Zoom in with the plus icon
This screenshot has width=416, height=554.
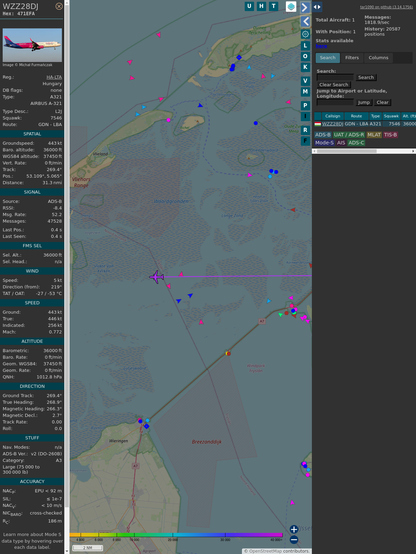click(x=294, y=529)
